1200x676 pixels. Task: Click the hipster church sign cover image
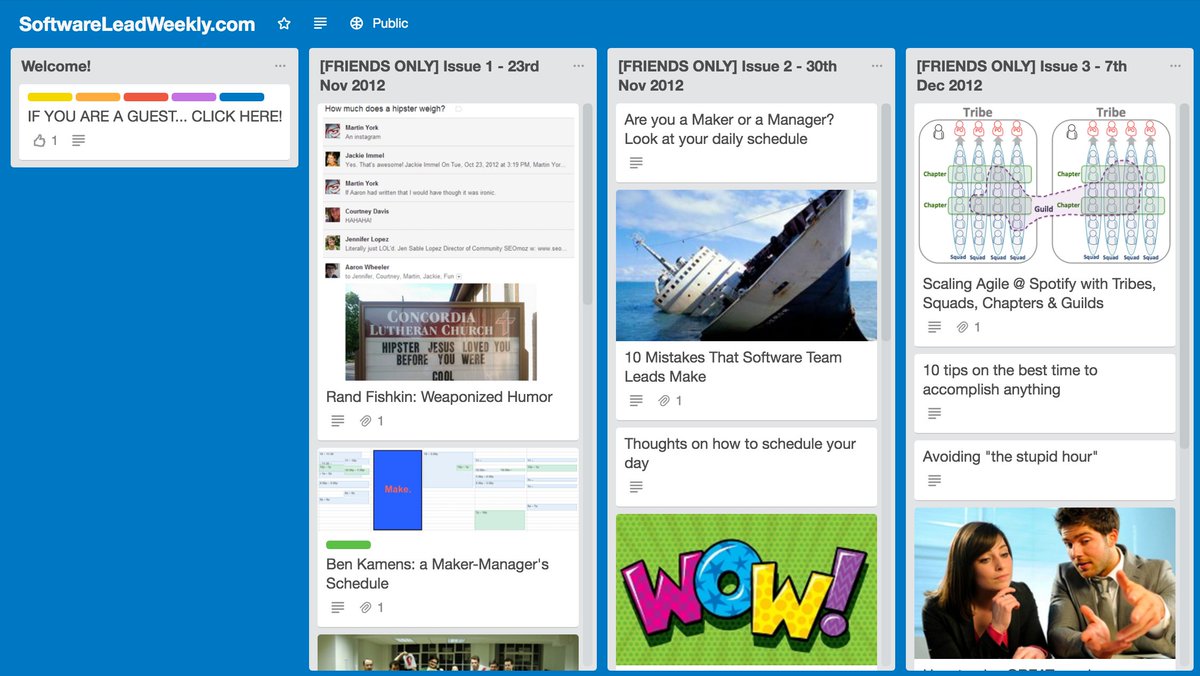coord(441,332)
